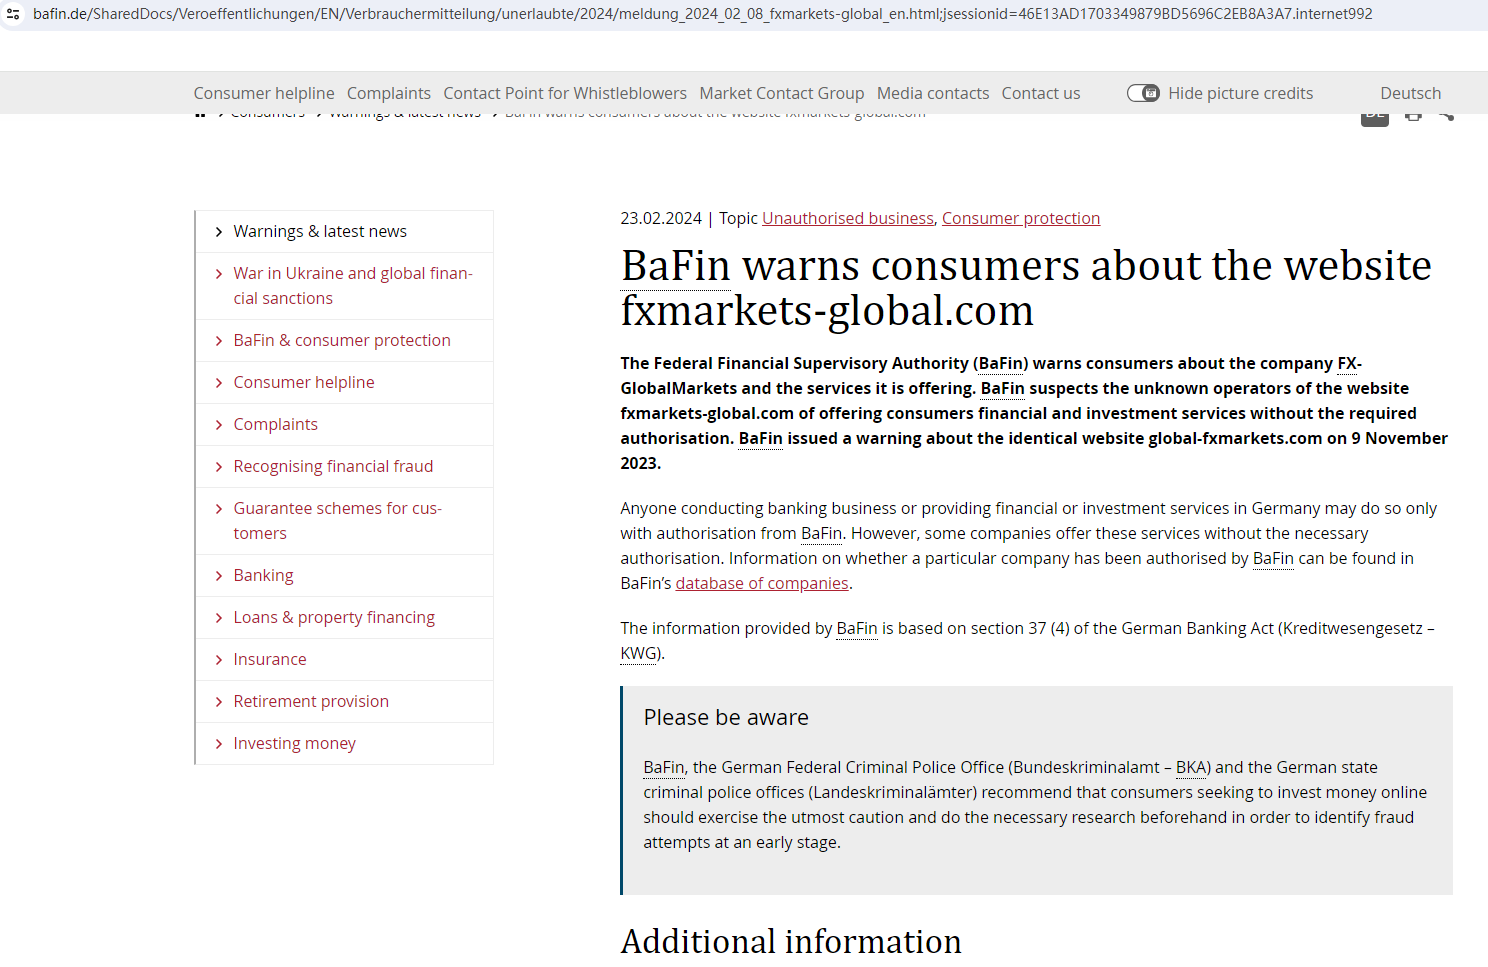Select Contact us in the top bar
The height and width of the screenshot is (967, 1488).
coord(1041,93)
